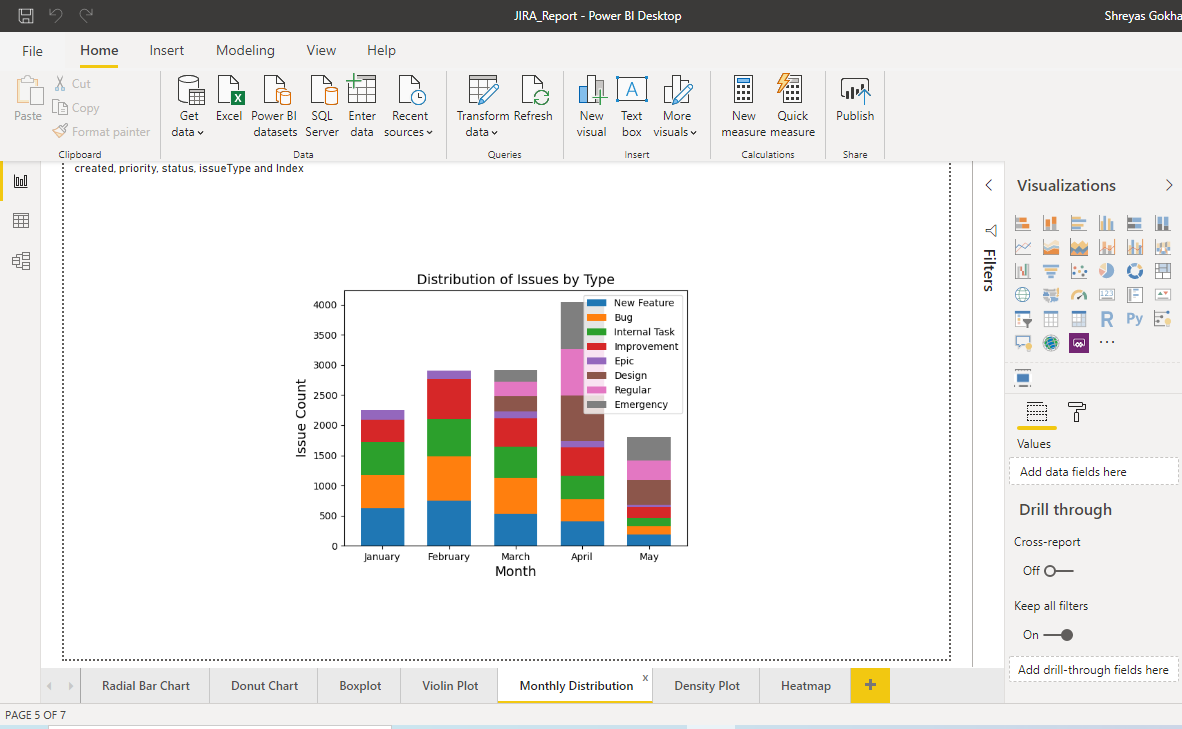The height and width of the screenshot is (729, 1182).
Task: Click the Publish button
Action: click(854, 106)
